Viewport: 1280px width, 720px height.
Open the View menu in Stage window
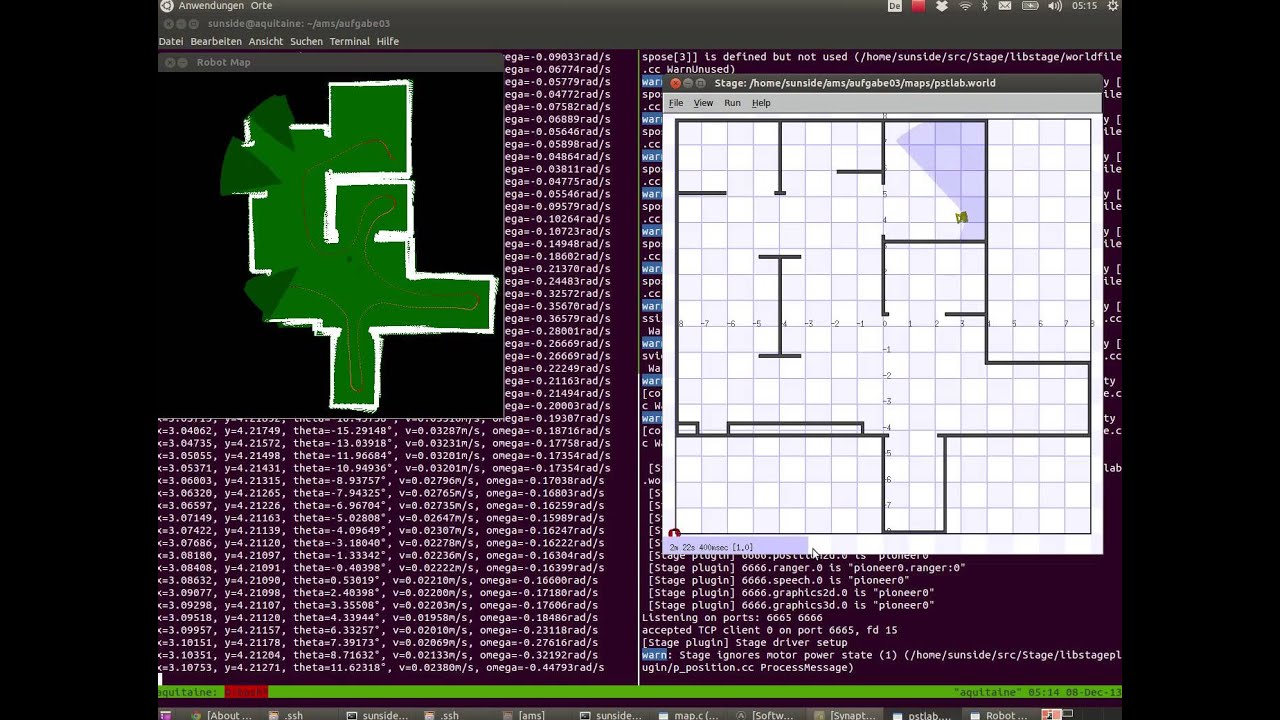[x=703, y=103]
